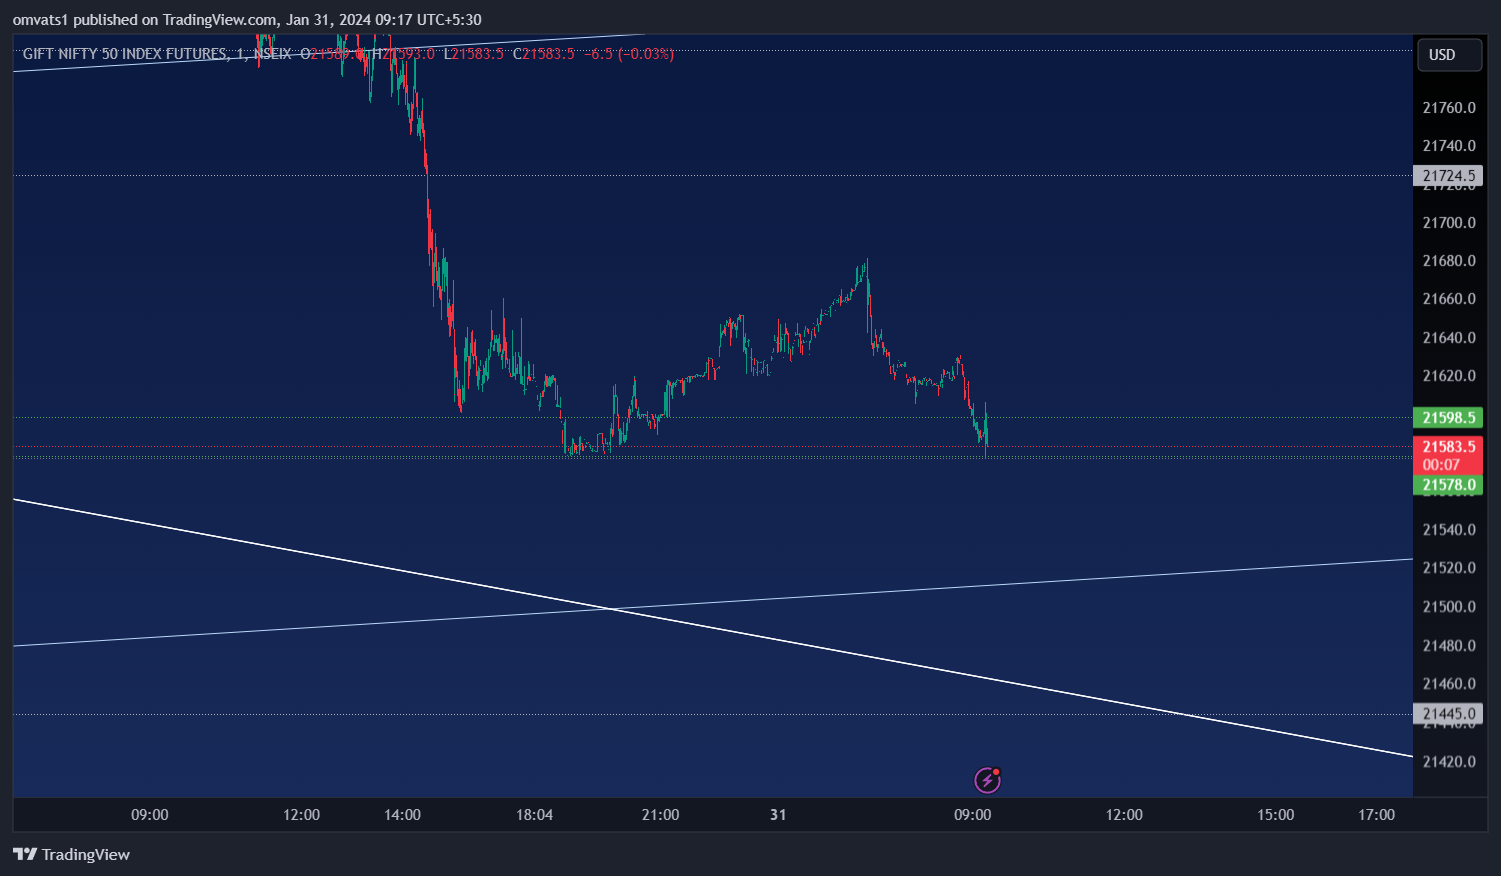Click the green 21578.0 price label

click(1447, 485)
